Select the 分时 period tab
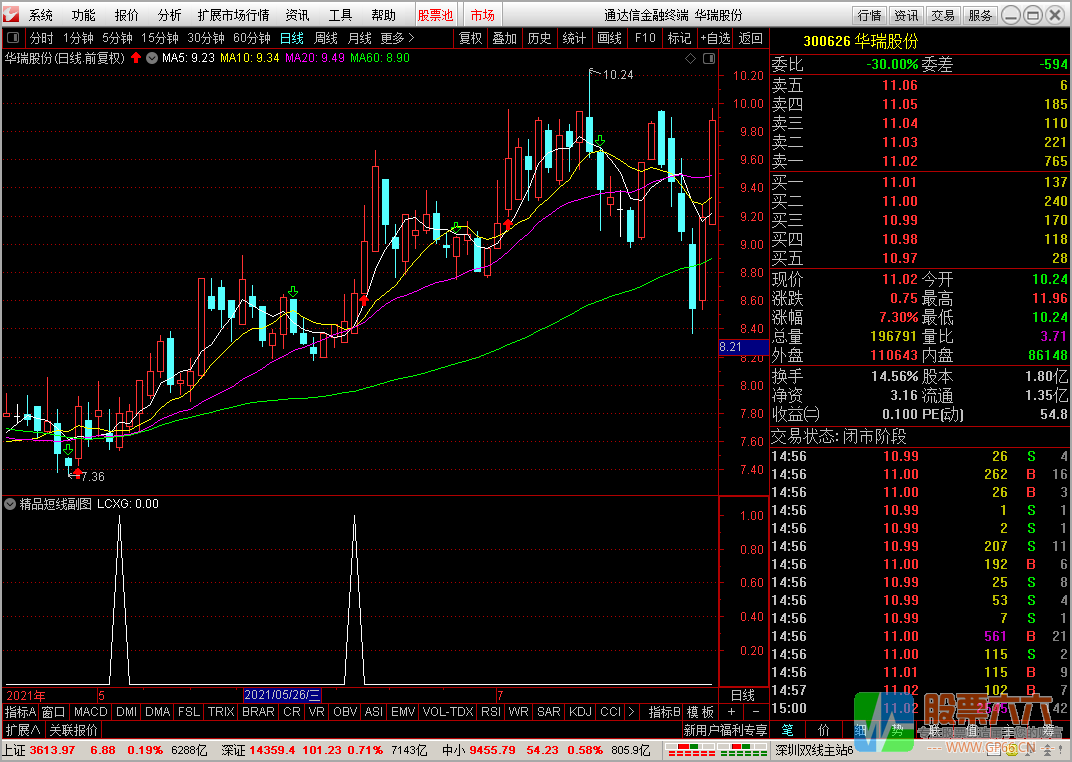The image size is (1072, 762). 42,38
